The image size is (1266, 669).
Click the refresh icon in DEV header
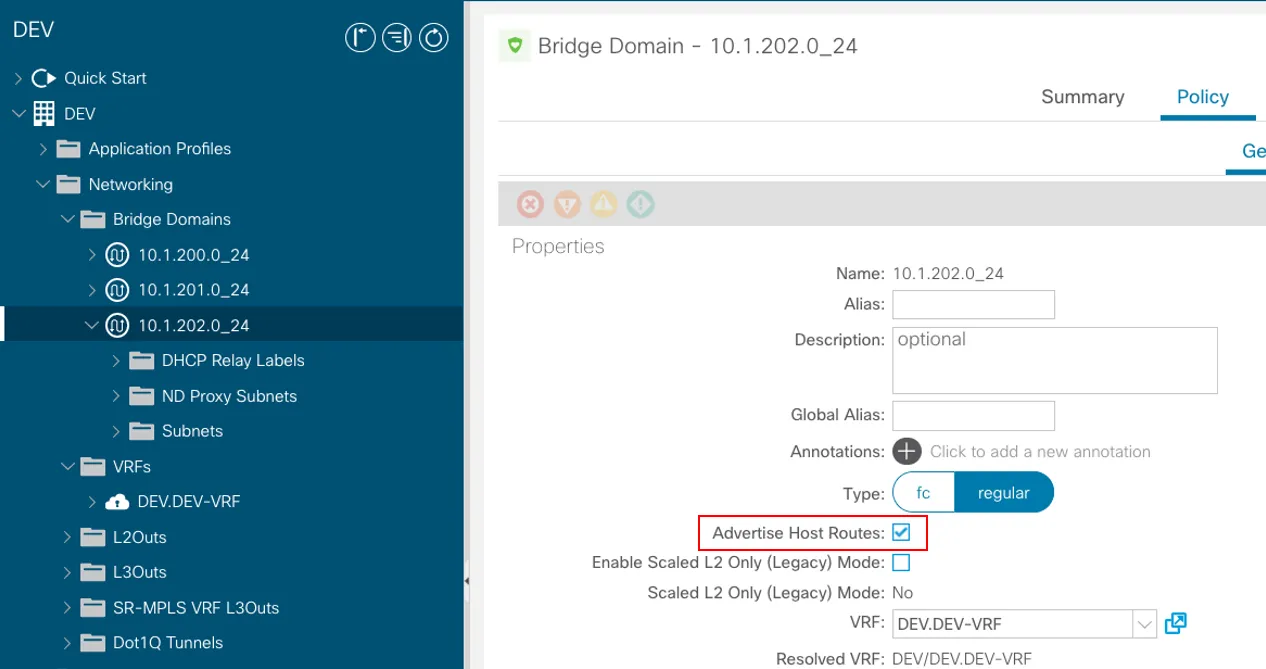click(433, 38)
